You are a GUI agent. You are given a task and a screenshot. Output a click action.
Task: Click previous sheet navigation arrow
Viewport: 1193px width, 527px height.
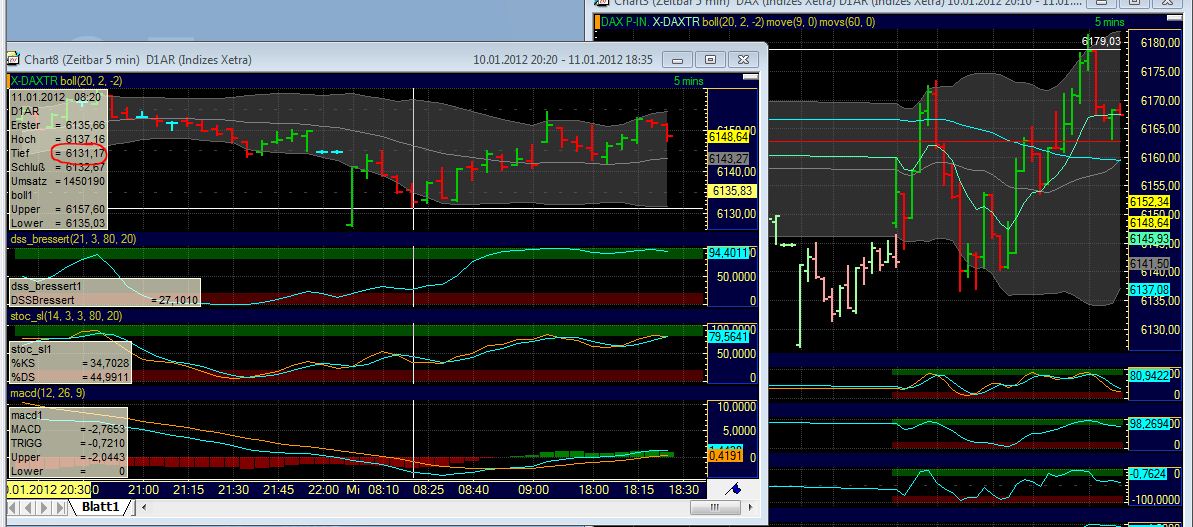tap(27, 508)
